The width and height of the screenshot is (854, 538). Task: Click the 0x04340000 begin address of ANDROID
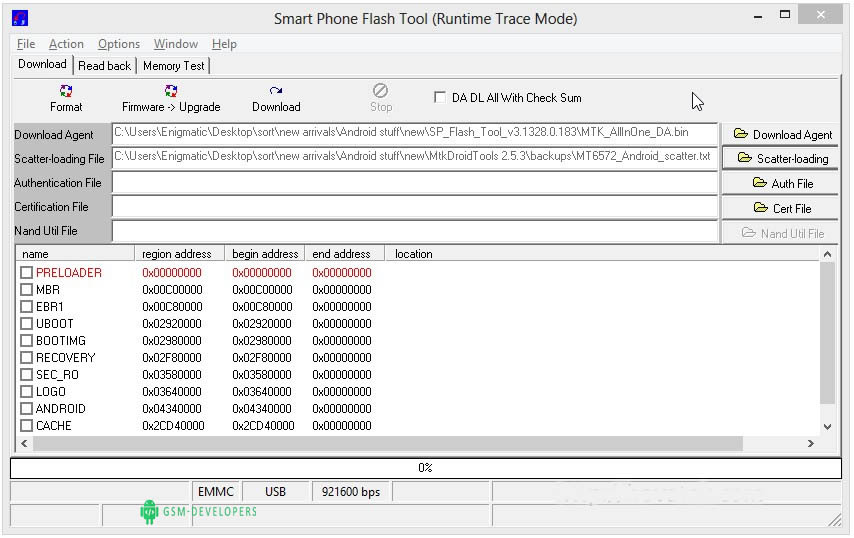click(263, 409)
